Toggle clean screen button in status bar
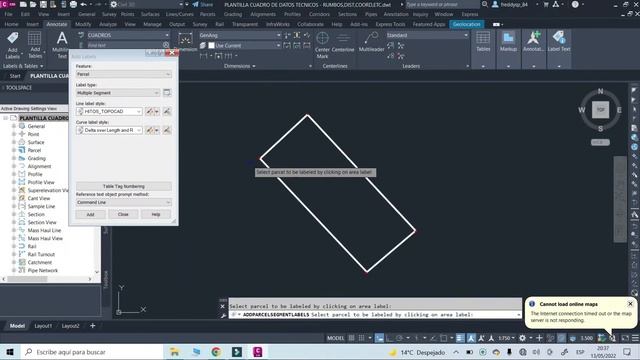Viewport: 640px width, 360px height. tap(625, 338)
